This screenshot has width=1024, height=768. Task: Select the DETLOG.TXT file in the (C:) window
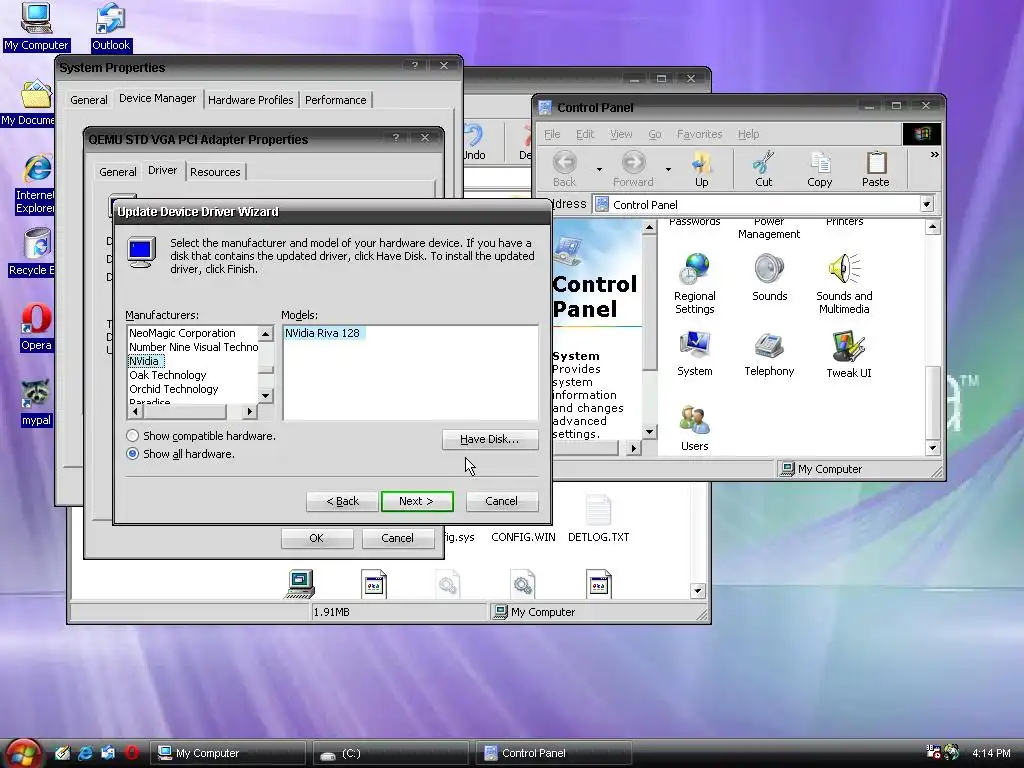(598, 519)
